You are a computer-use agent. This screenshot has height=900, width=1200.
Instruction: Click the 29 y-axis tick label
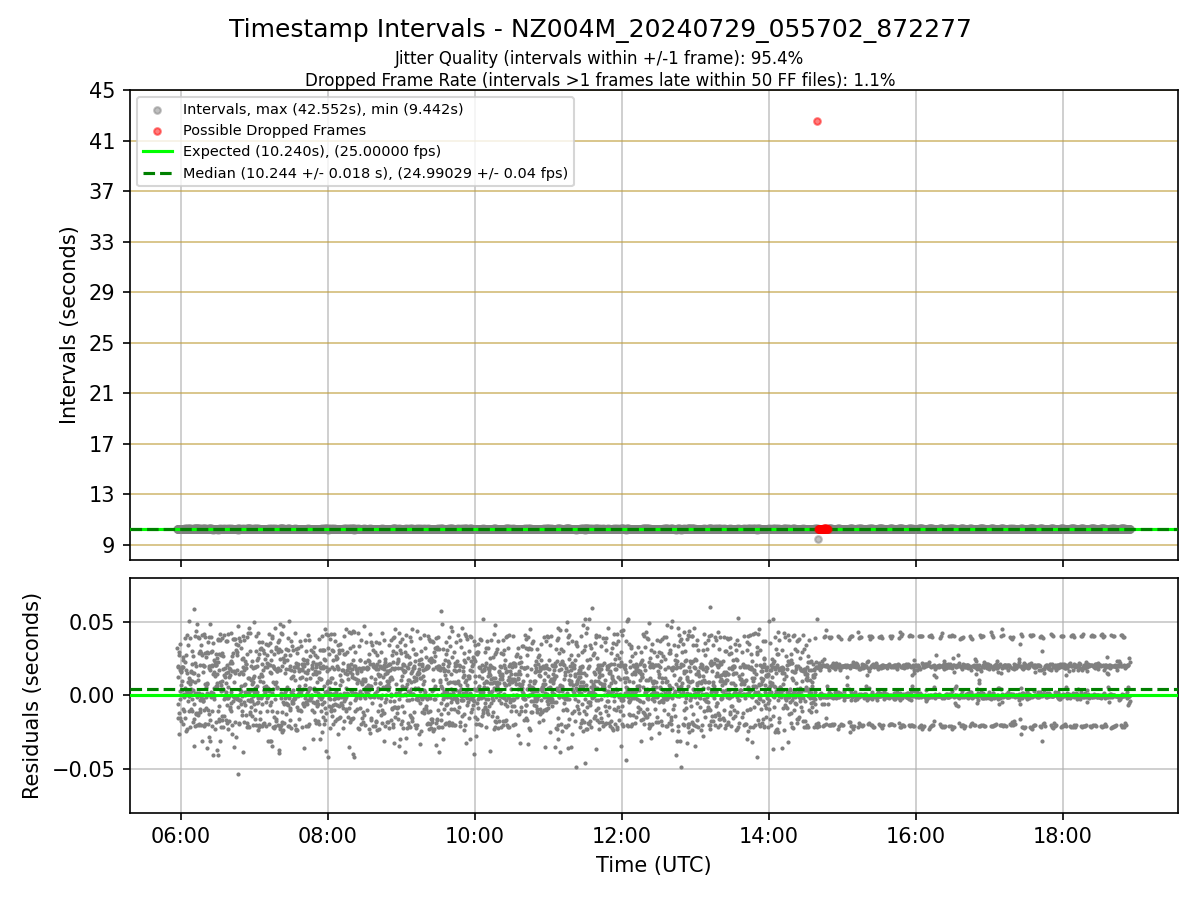point(103,293)
